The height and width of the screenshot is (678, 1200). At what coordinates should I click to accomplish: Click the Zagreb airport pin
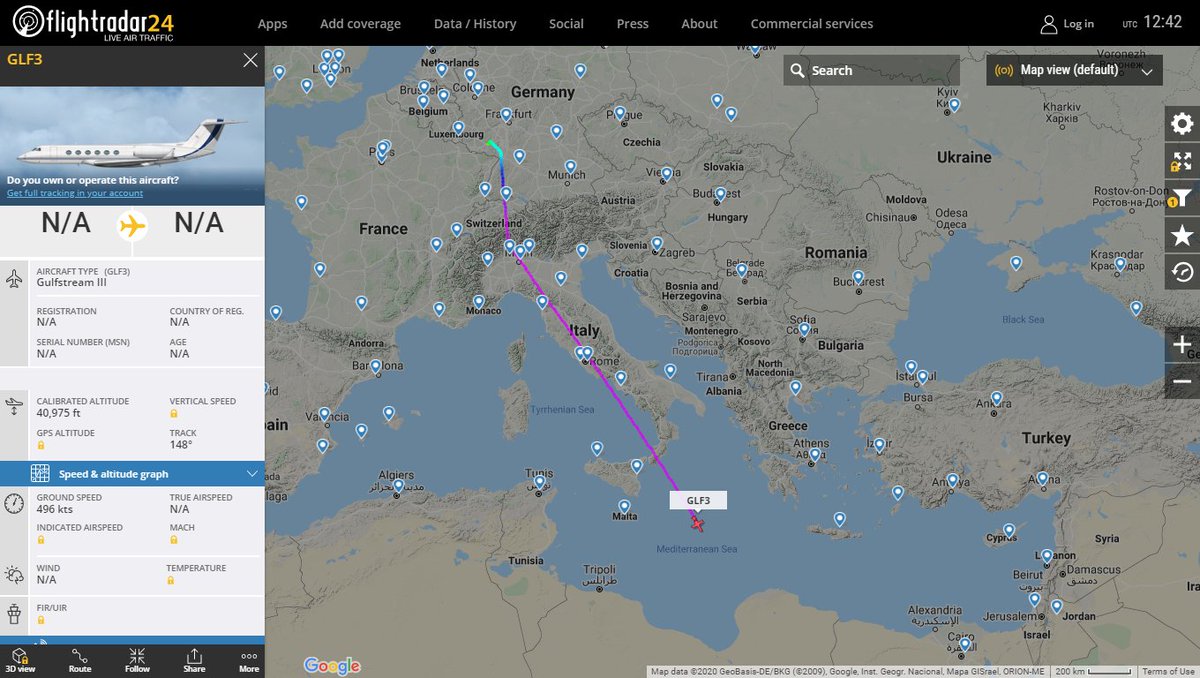tap(656, 243)
